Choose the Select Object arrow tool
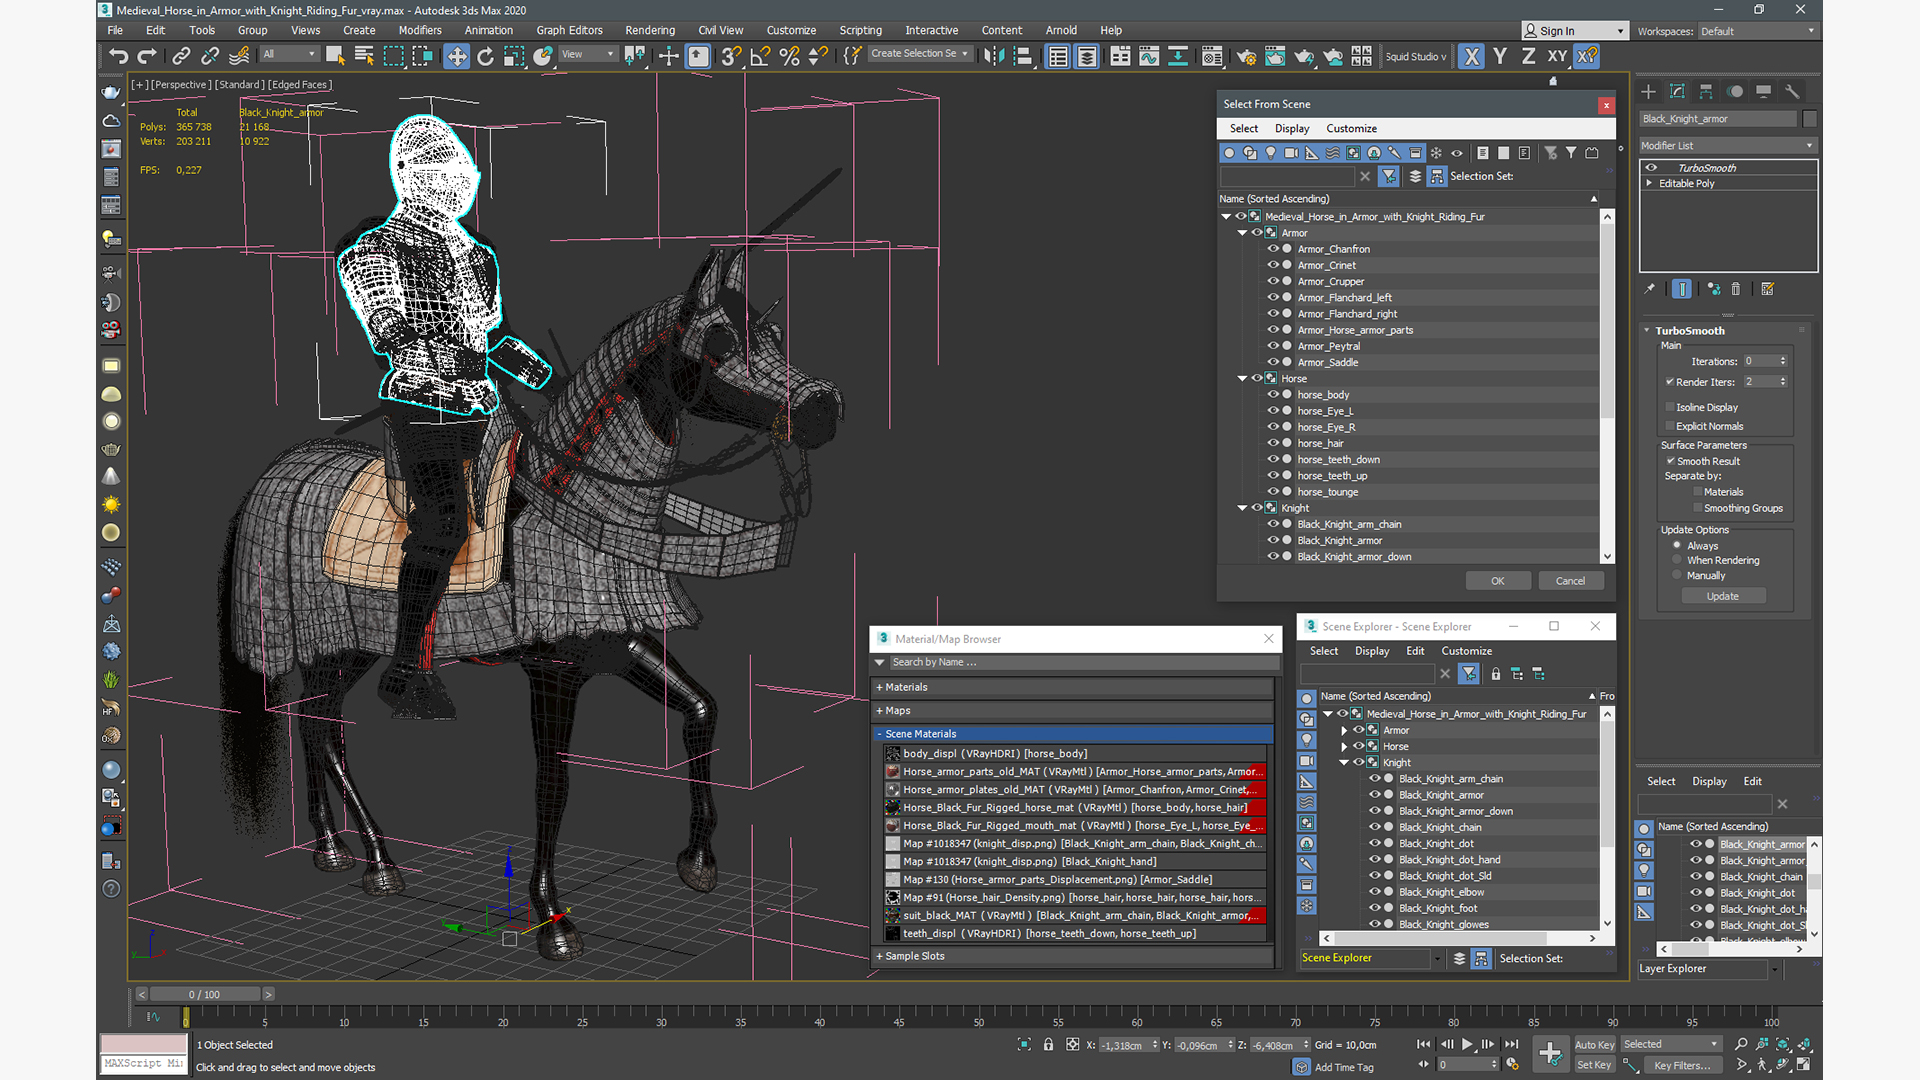The image size is (1920, 1080). tap(335, 56)
